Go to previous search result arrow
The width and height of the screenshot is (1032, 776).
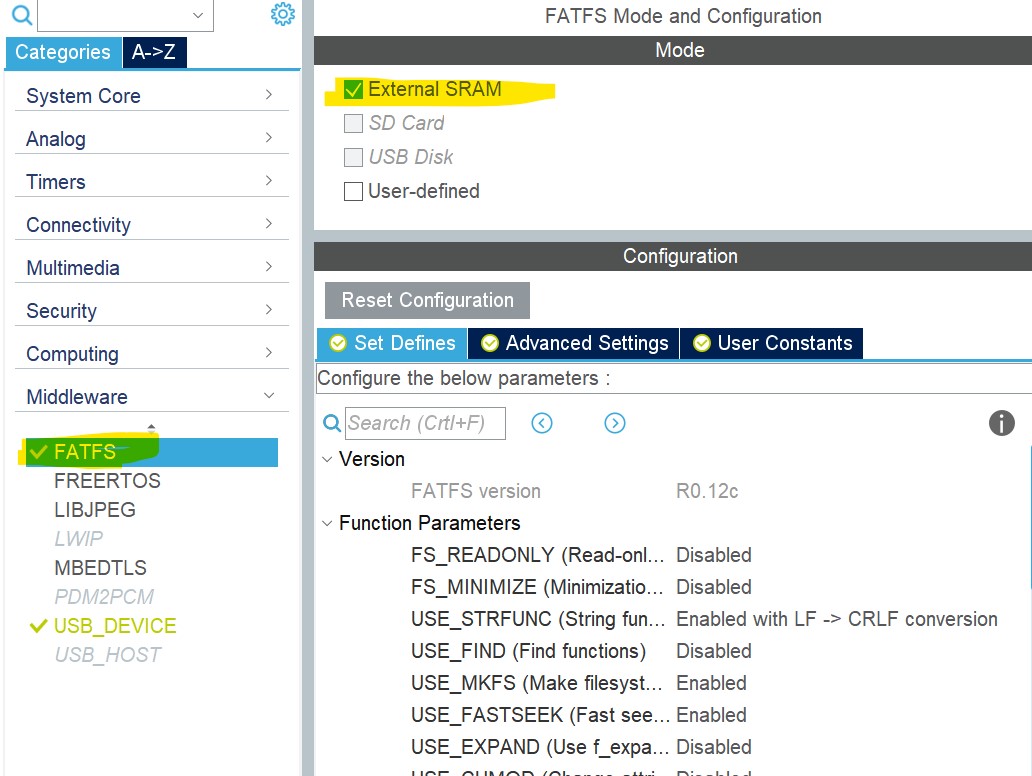click(542, 423)
